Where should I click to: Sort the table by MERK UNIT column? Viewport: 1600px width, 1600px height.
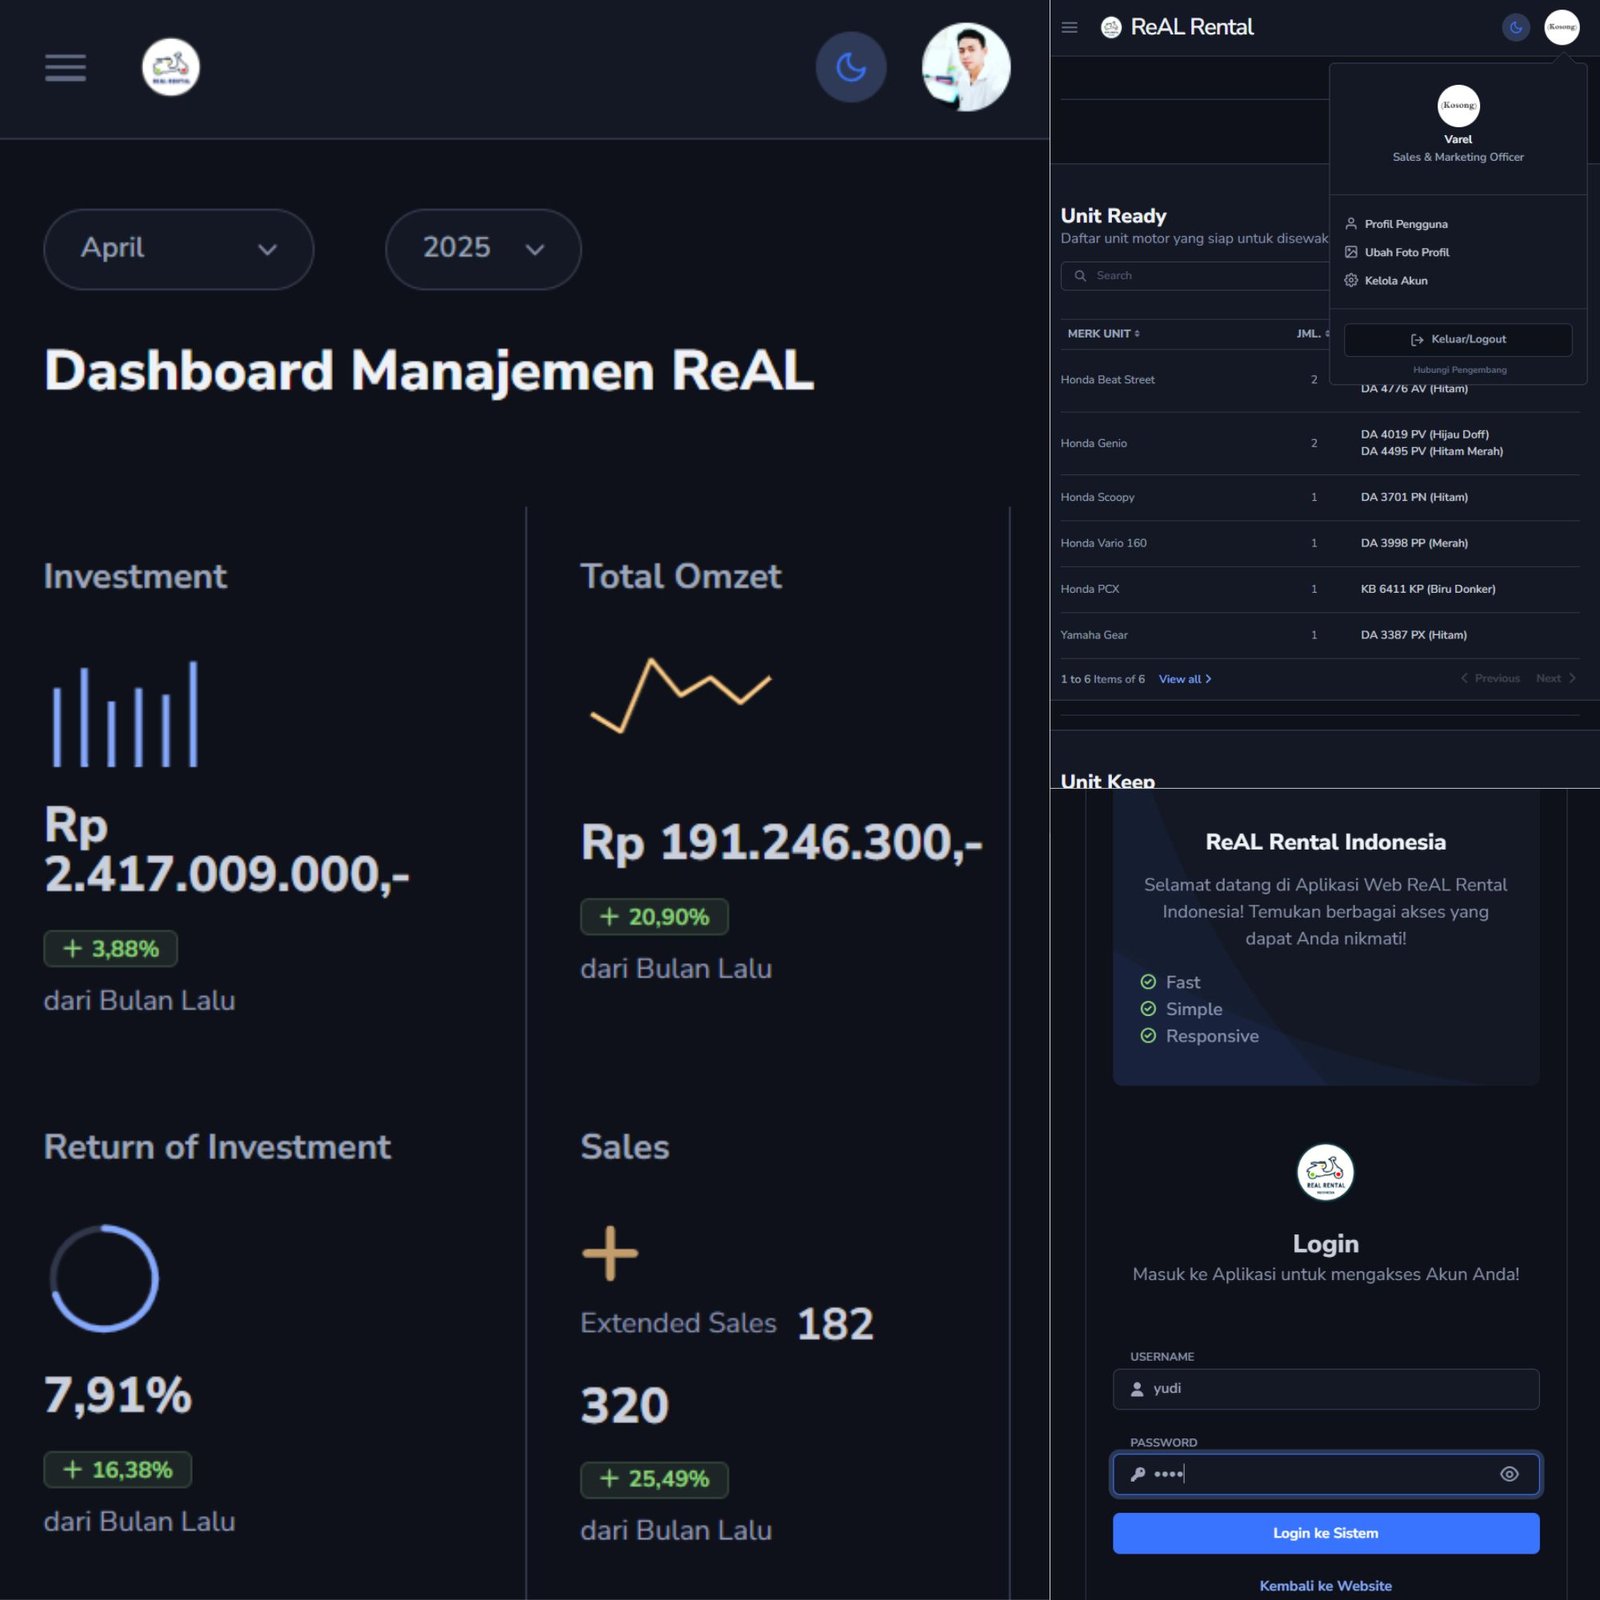[x=1103, y=334]
